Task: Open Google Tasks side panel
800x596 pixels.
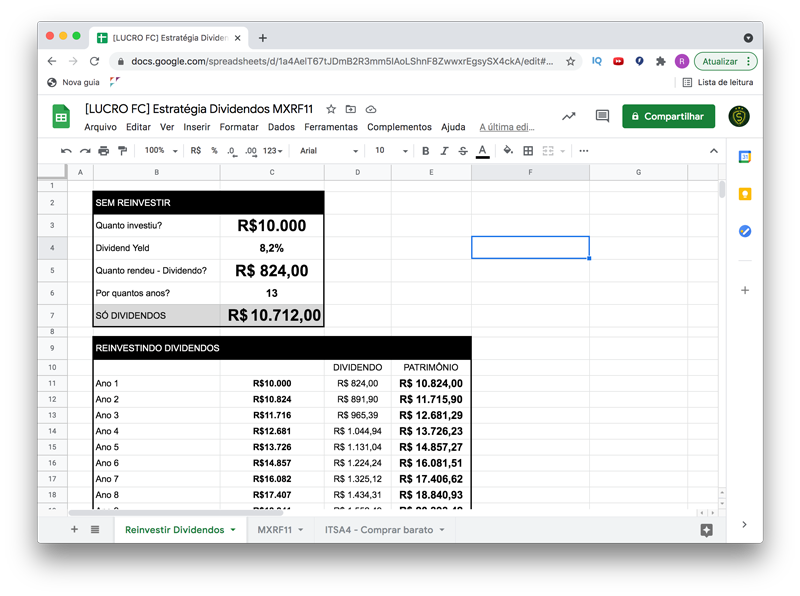Action: point(745,231)
